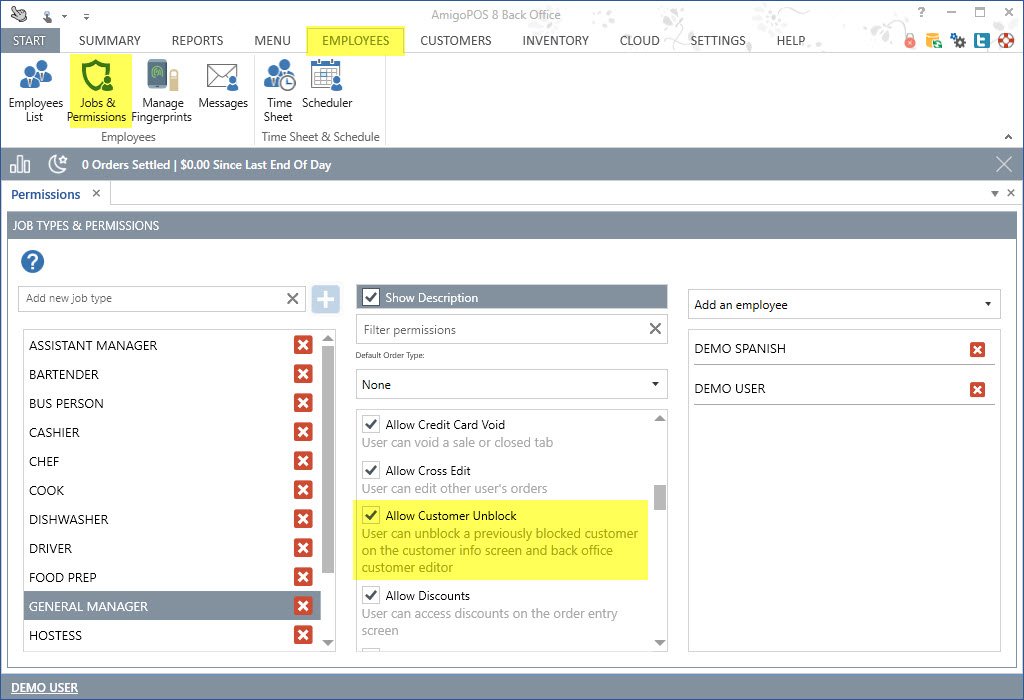Image resolution: width=1024 pixels, height=700 pixels.
Task: Open the Time Sheet tool
Action: [x=278, y=90]
